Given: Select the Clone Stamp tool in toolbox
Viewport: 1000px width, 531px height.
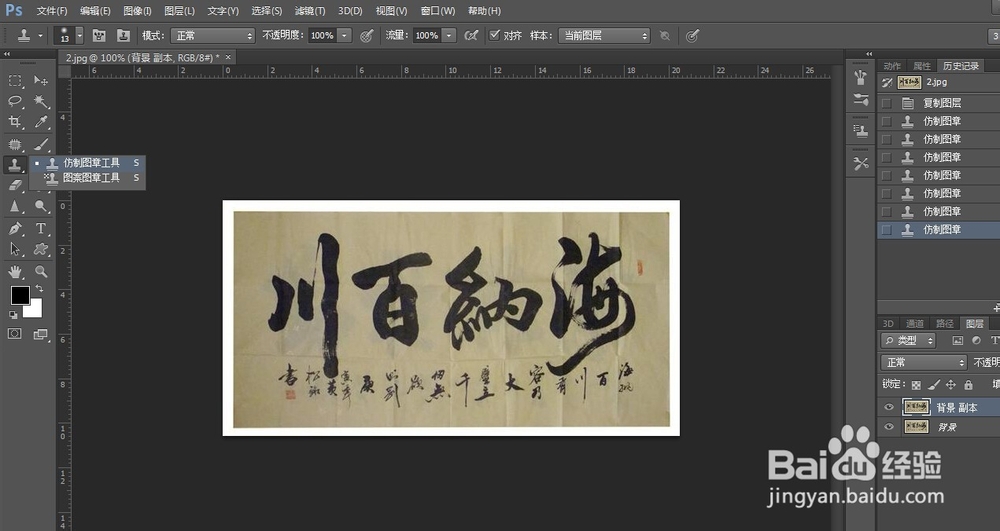Looking at the screenshot, I should [15, 164].
